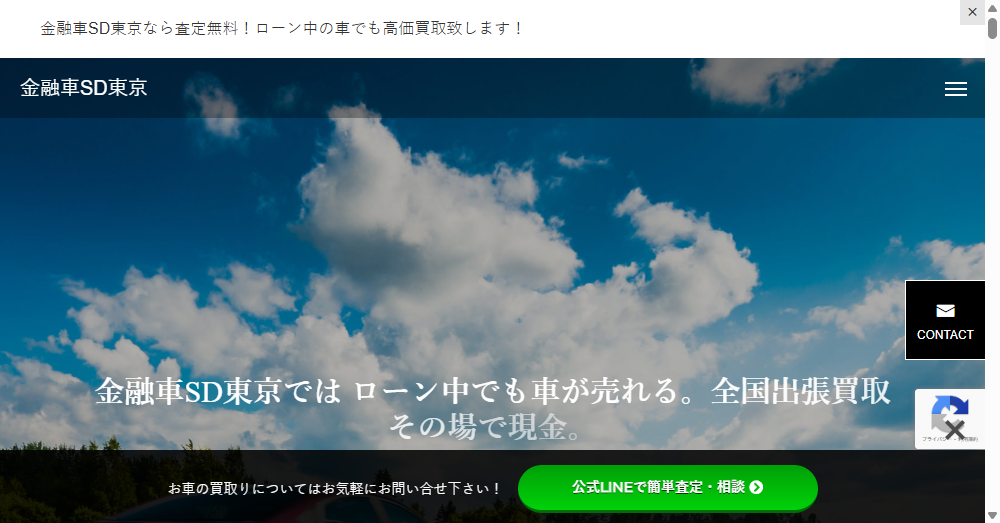The image size is (1000, 523).
Task: Dismiss the bottom bar with the X icon
Action: pyautogui.click(x=955, y=431)
